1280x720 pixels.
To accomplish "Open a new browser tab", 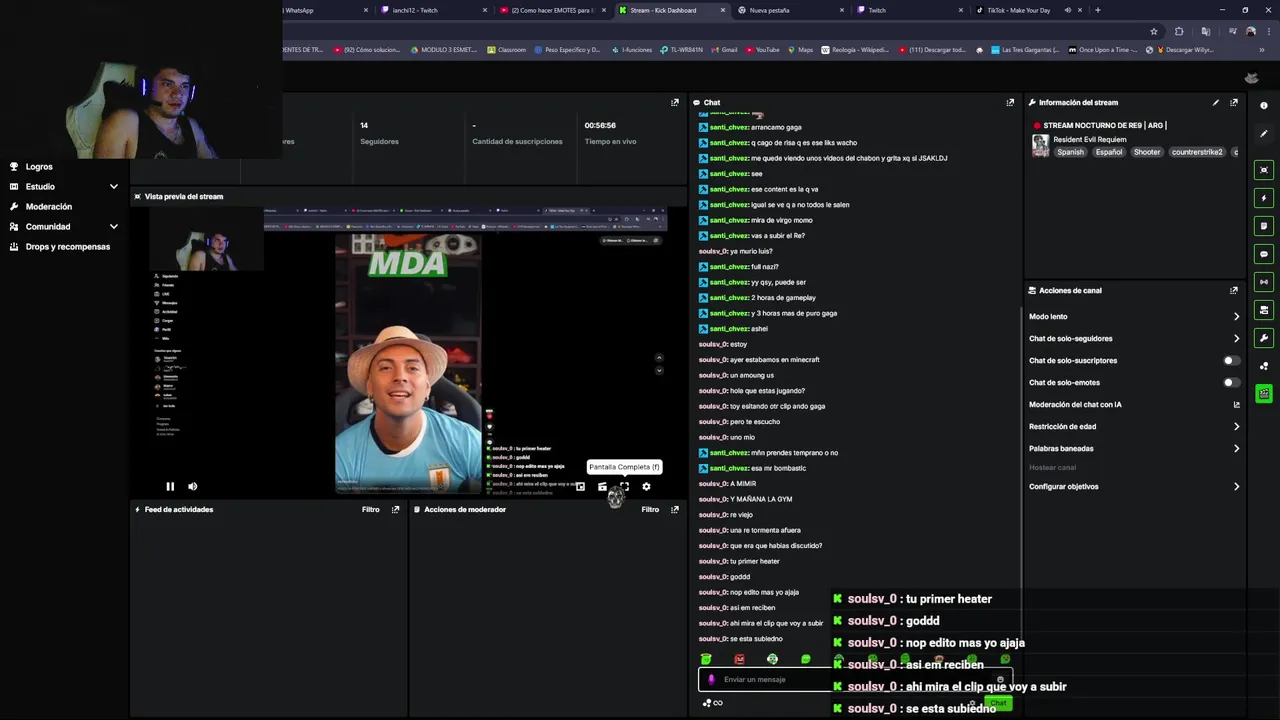I will coord(1098,10).
